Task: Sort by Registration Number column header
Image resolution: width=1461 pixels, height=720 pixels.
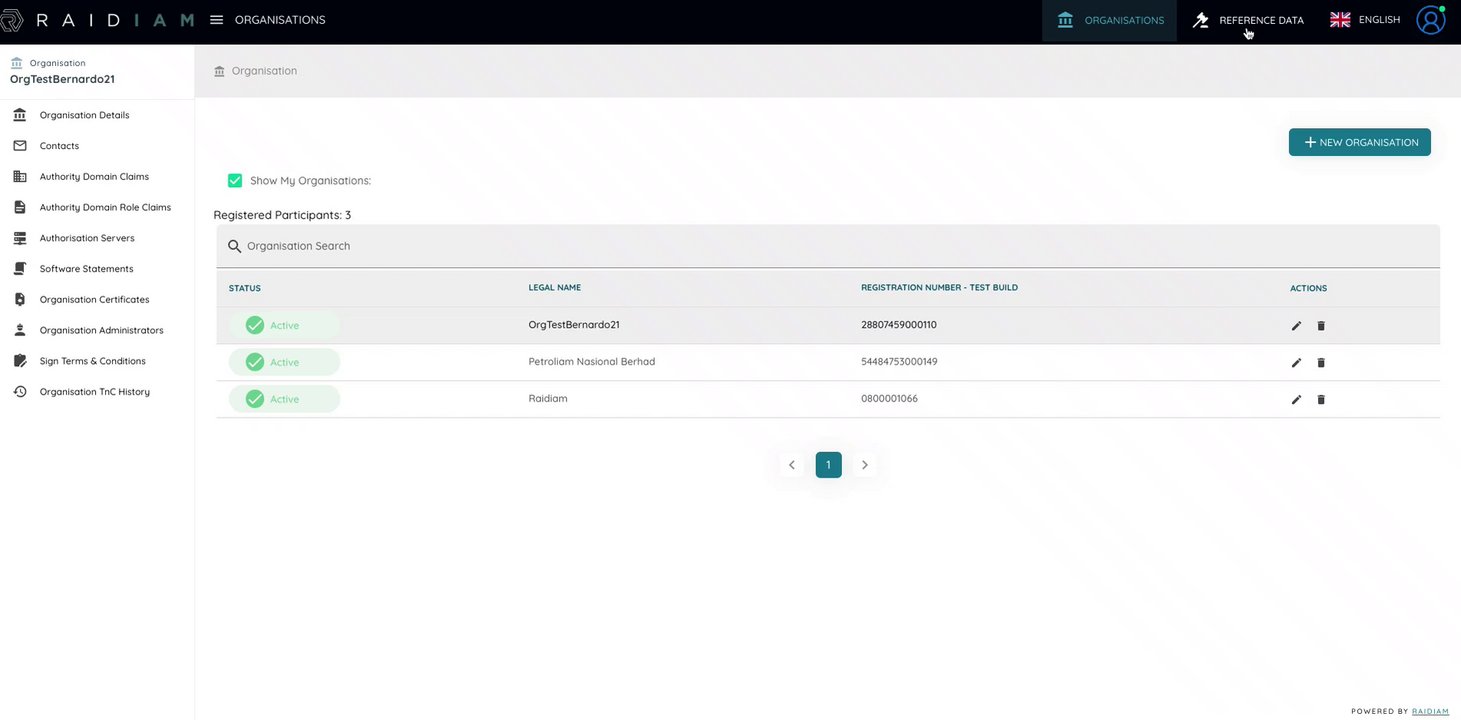Action: (939, 288)
